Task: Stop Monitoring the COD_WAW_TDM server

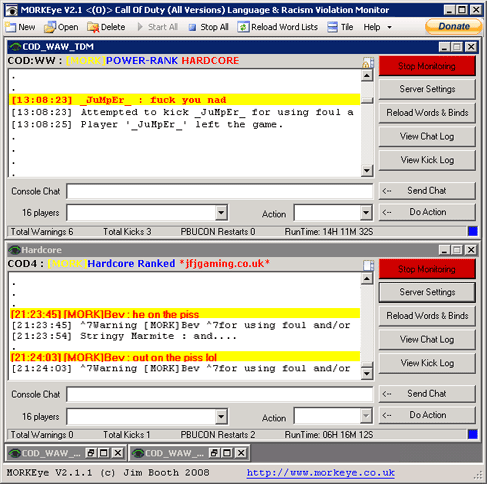Action: (x=427, y=66)
